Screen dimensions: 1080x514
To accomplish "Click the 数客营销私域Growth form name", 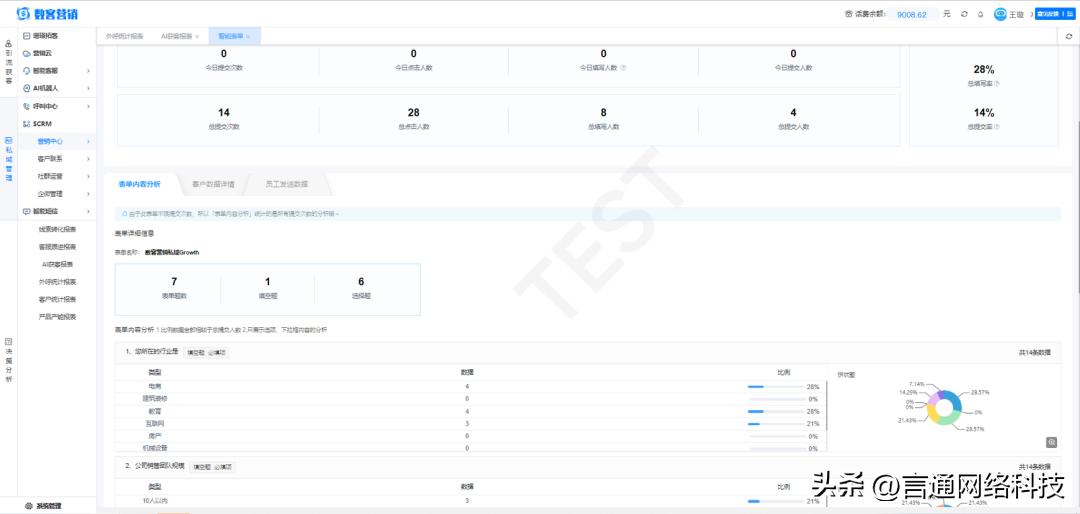I will (x=172, y=253).
